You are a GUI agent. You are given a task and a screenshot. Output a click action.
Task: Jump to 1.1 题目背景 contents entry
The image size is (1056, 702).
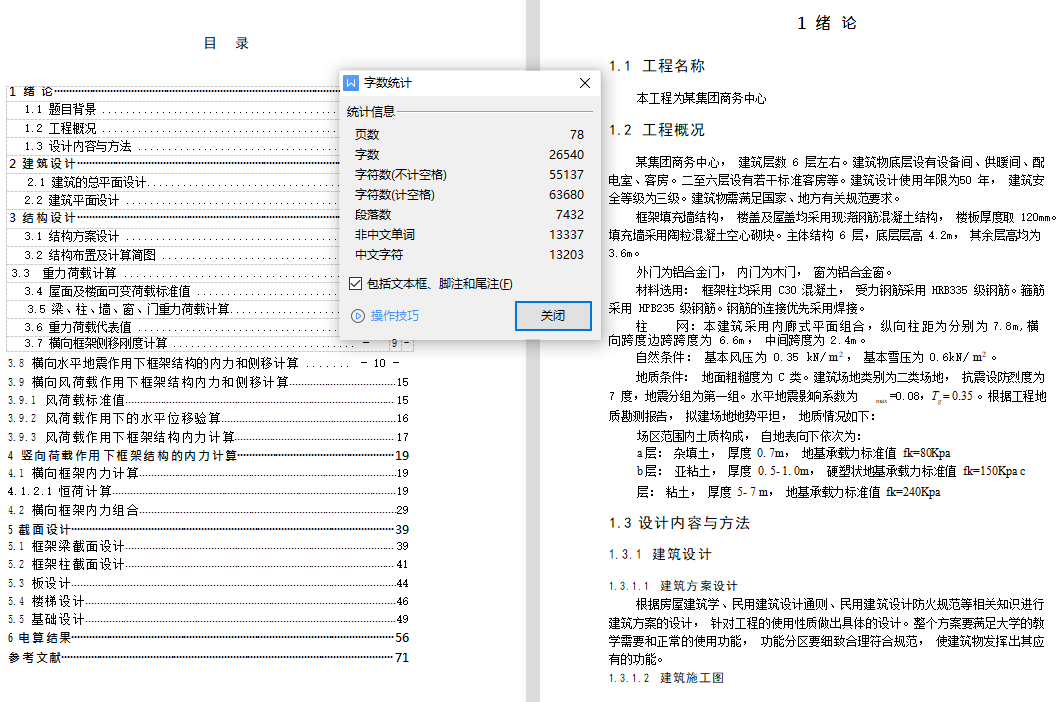tap(60, 109)
